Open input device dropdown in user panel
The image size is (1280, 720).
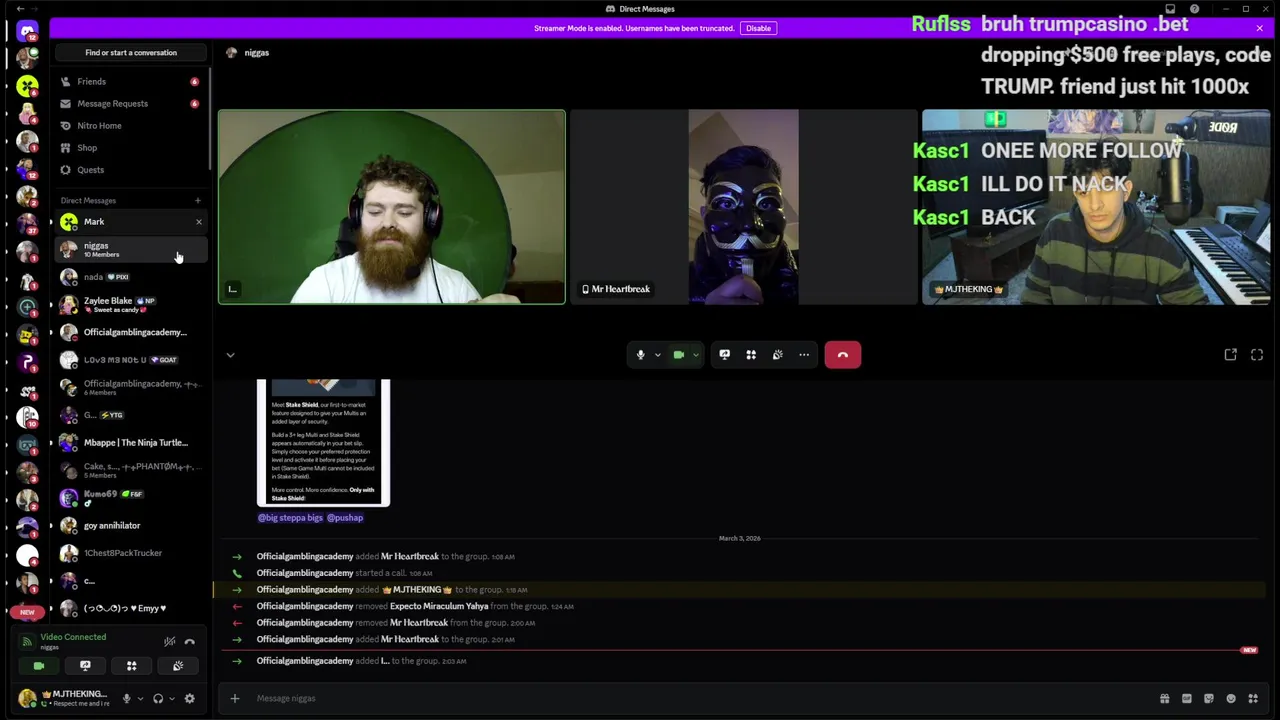pos(140,698)
